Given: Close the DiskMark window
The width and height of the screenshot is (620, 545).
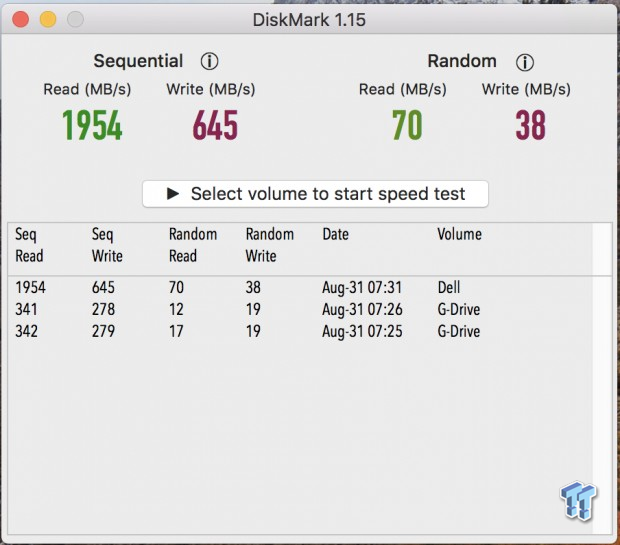Looking at the screenshot, I should tap(21, 19).
